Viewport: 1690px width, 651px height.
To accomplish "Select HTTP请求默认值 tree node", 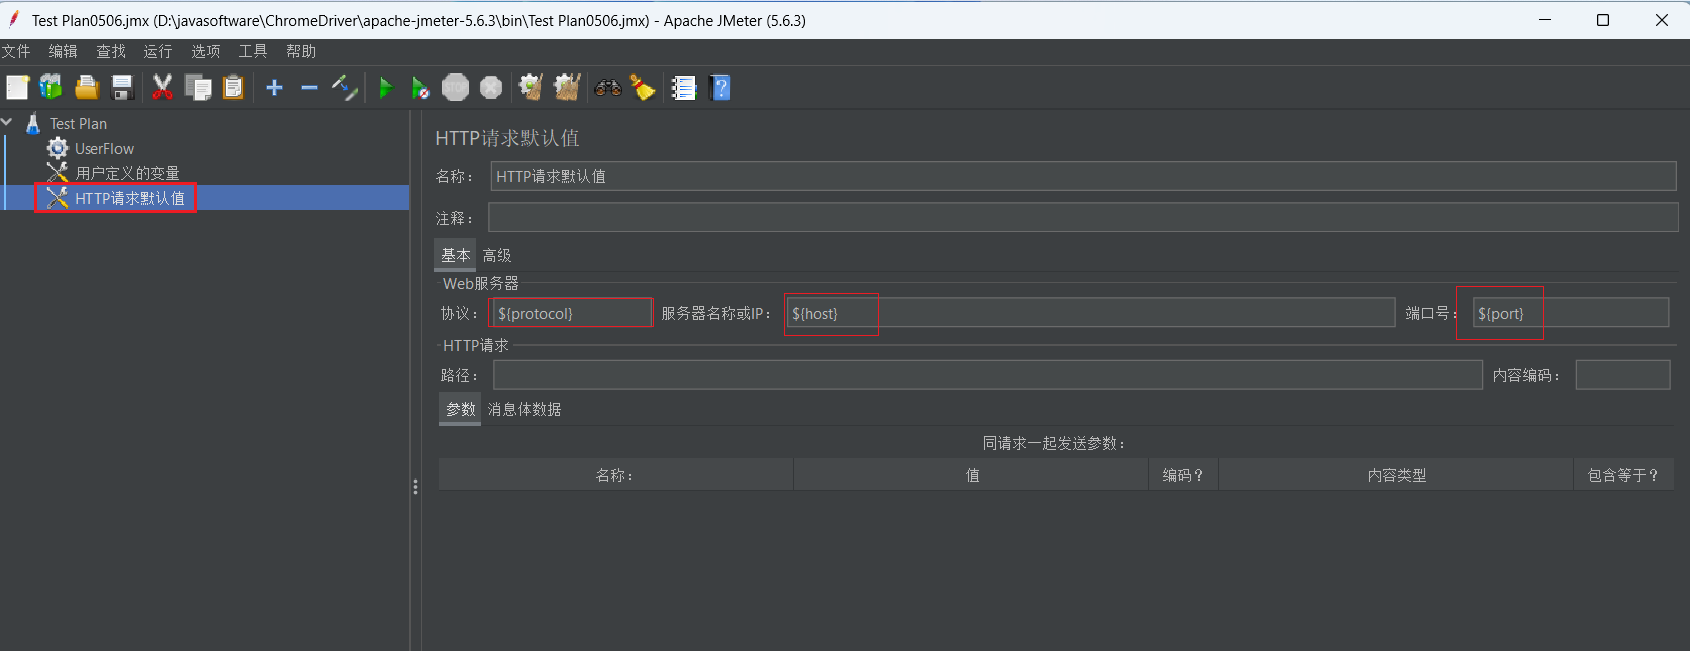I will click(130, 198).
